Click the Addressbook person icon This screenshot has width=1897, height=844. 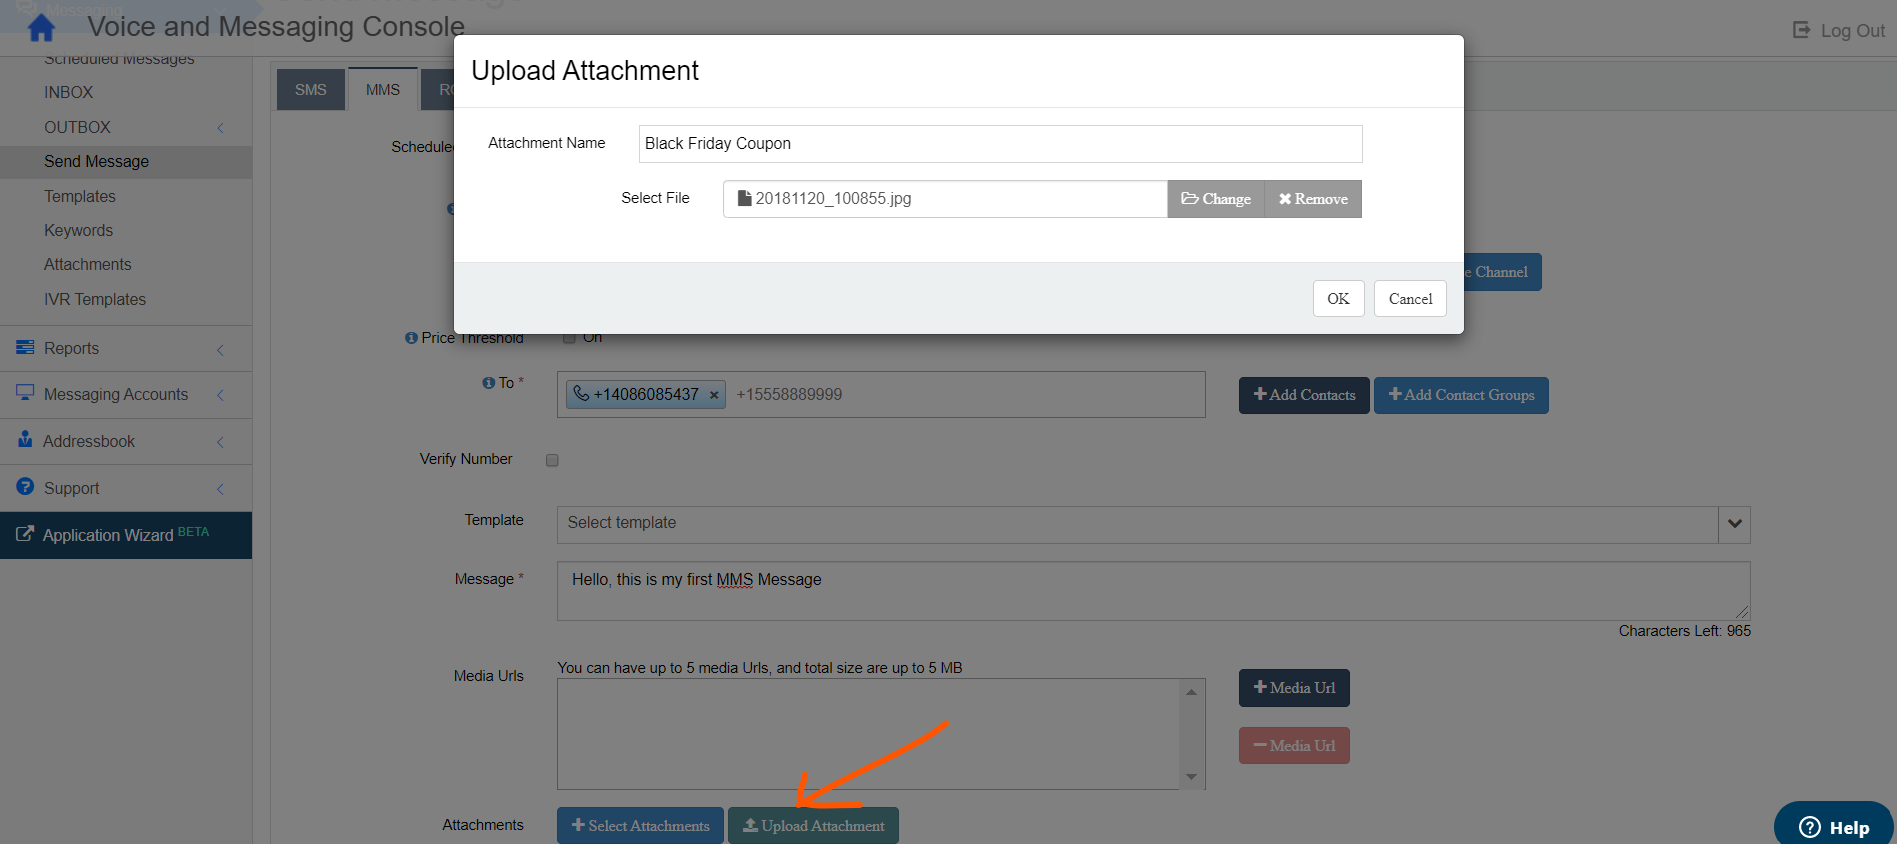pos(25,440)
